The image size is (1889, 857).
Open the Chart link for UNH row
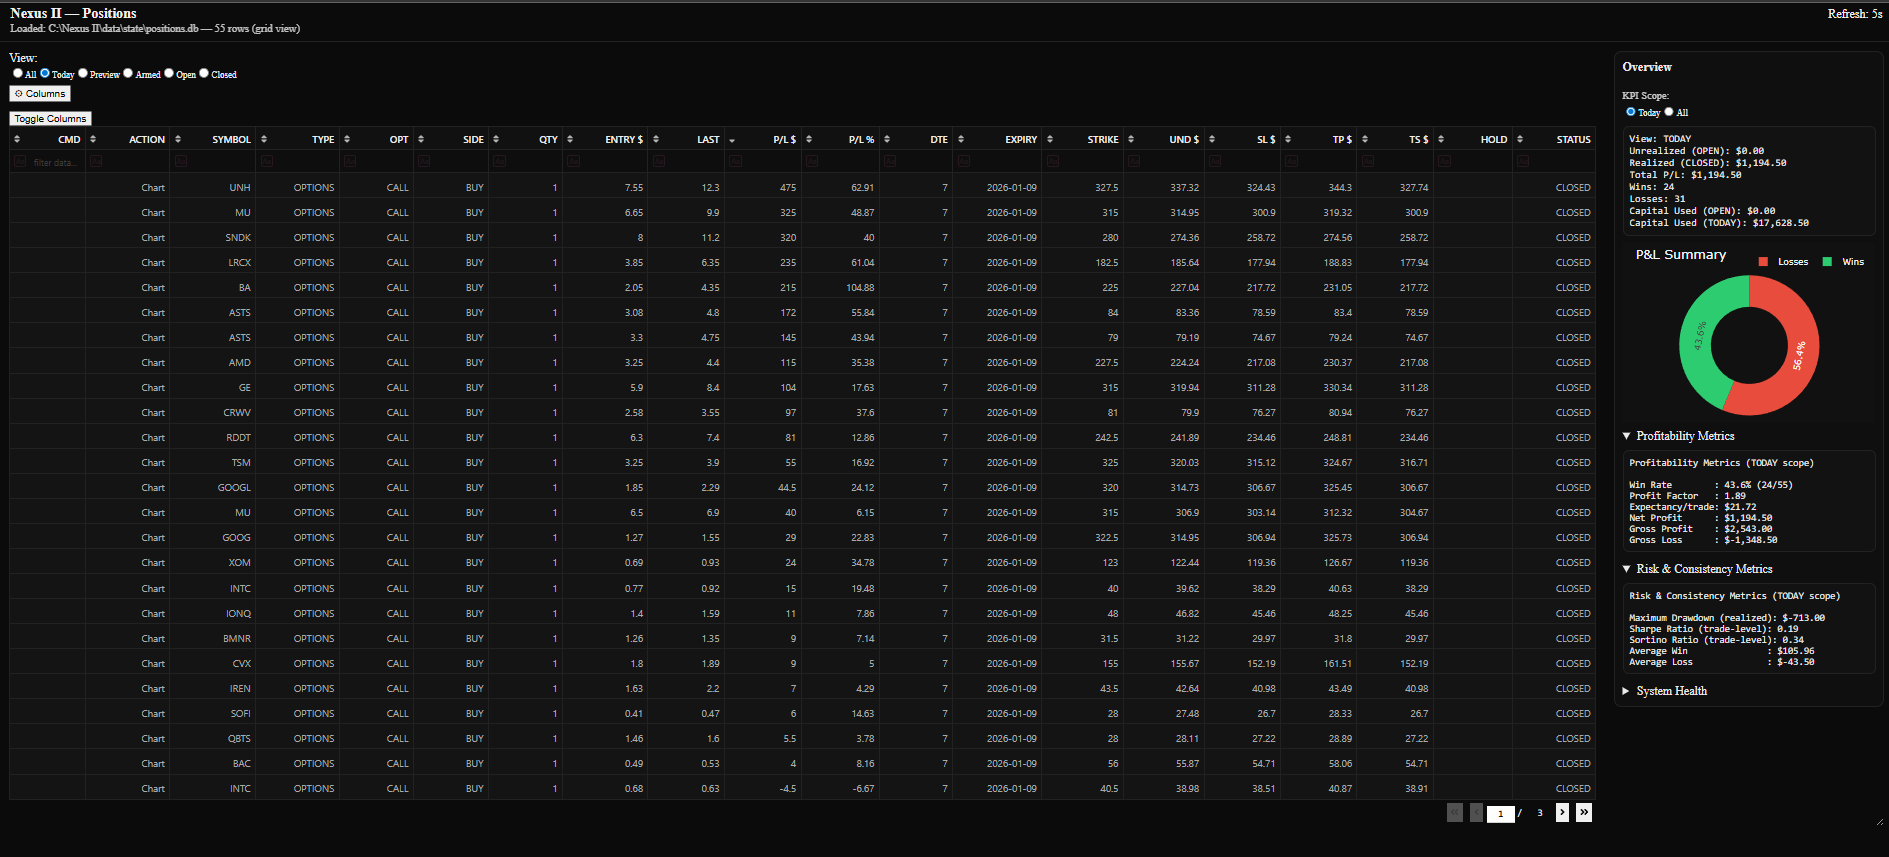tap(153, 188)
